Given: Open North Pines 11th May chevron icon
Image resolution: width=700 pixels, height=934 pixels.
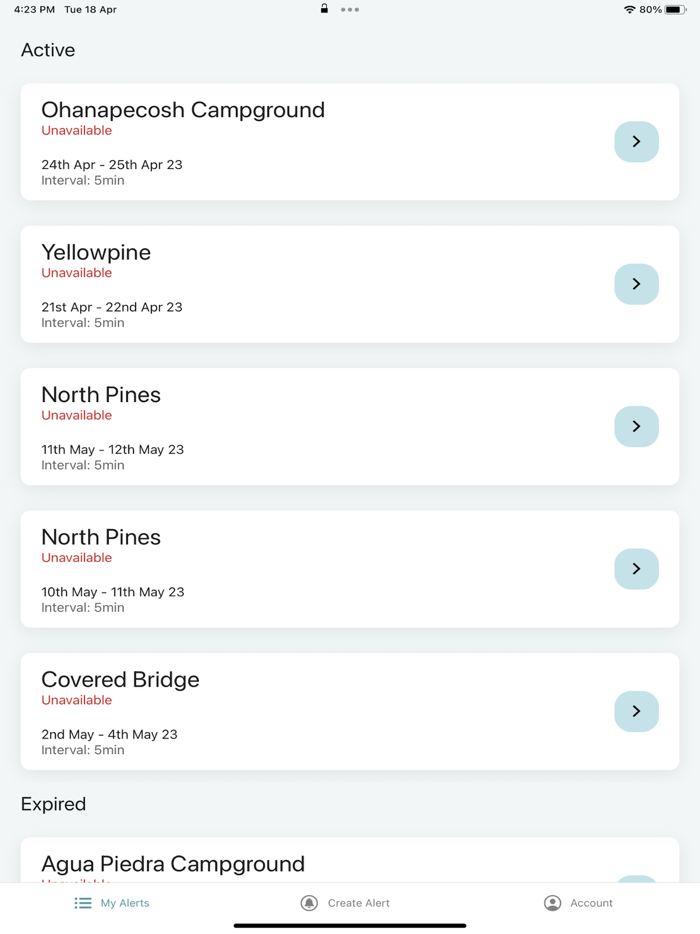Looking at the screenshot, I should [636, 427].
